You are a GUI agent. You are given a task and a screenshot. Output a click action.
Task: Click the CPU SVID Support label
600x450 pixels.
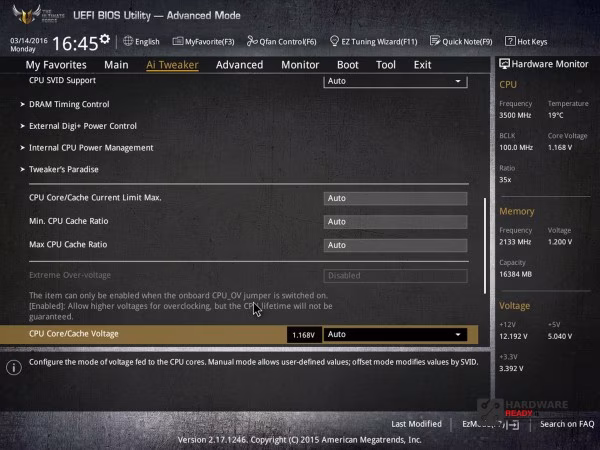[62, 80]
